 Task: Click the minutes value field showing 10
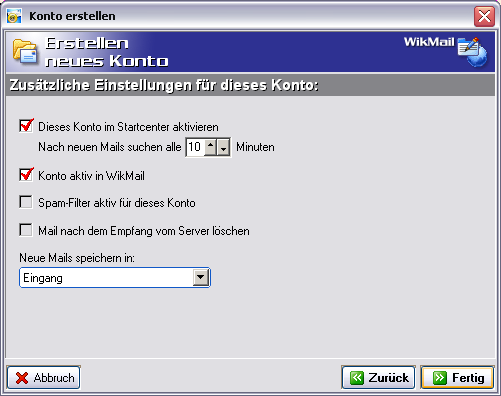click(x=195, y=147)
